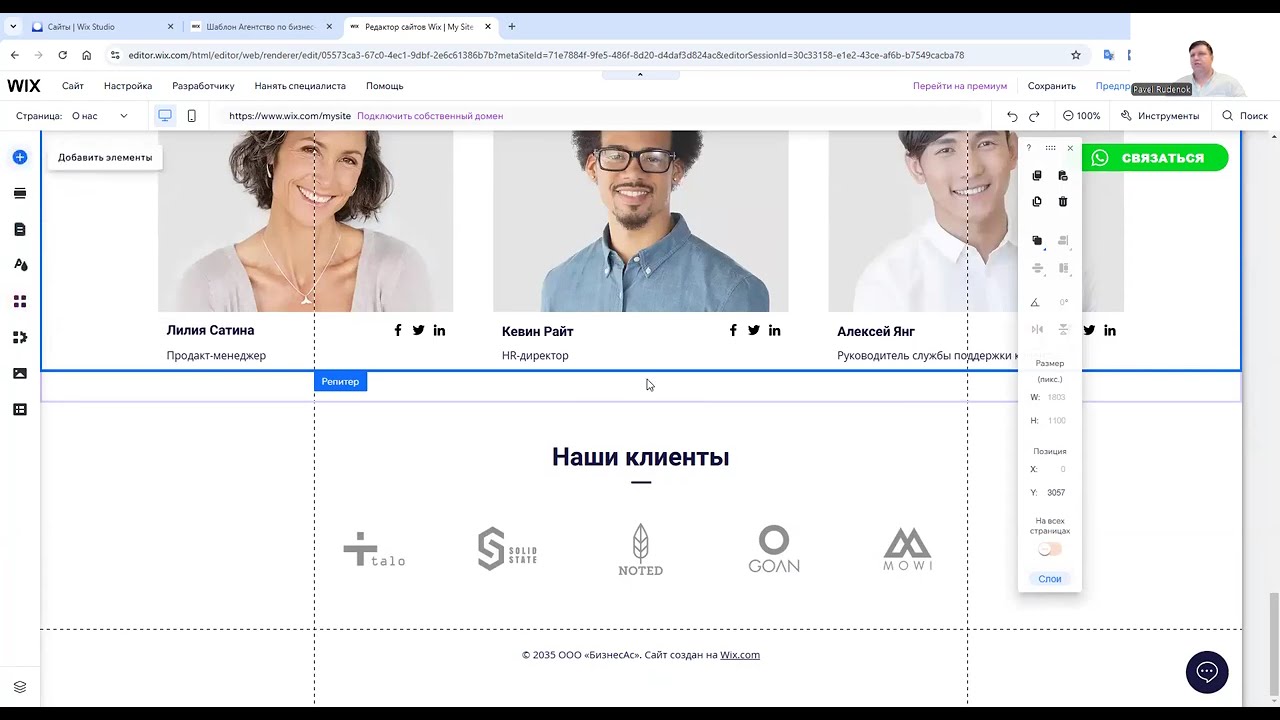Go to the browser home page icon
The width and height of the screenshot is (1280, 720).
pos(87,55)
